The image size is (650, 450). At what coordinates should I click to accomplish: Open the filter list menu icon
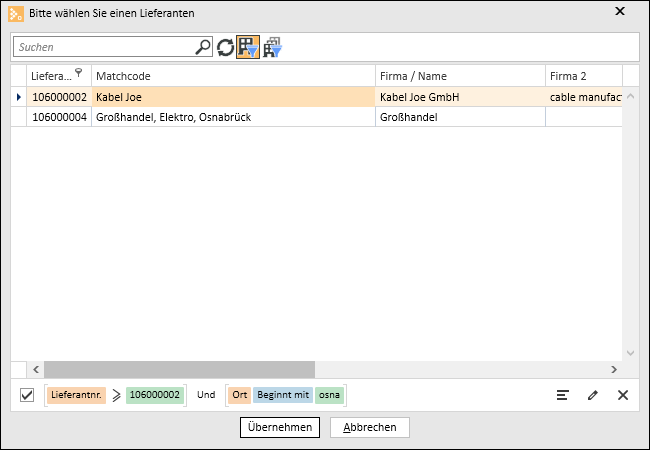coord(563,395)
